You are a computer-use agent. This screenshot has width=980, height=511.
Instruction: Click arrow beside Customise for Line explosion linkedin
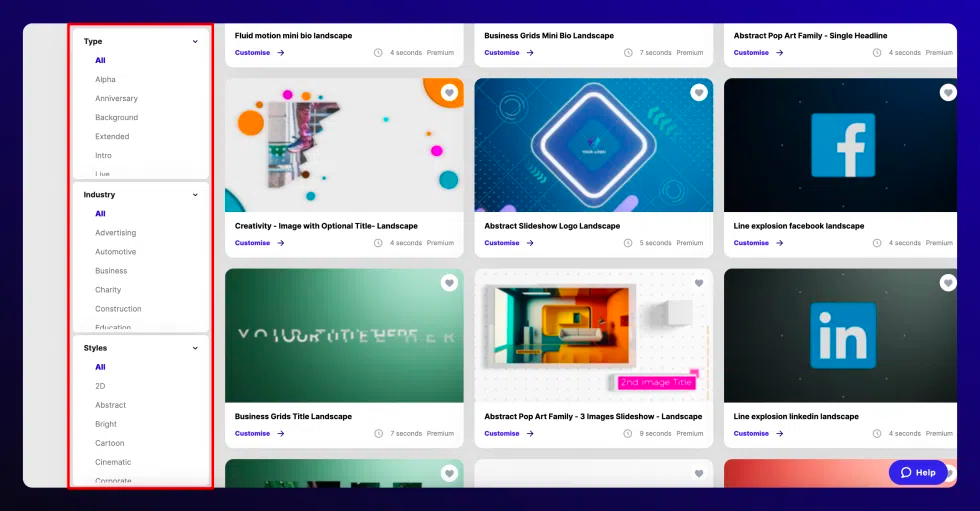[779, 434]
